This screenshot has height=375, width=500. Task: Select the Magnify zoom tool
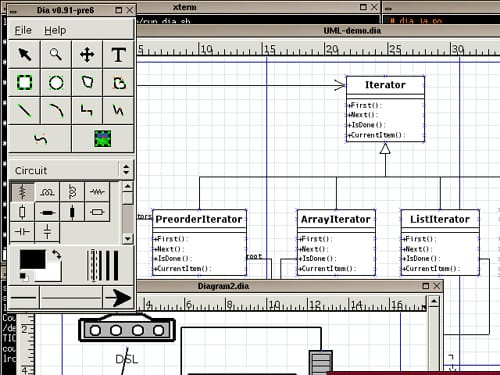[x=56, y=54]
